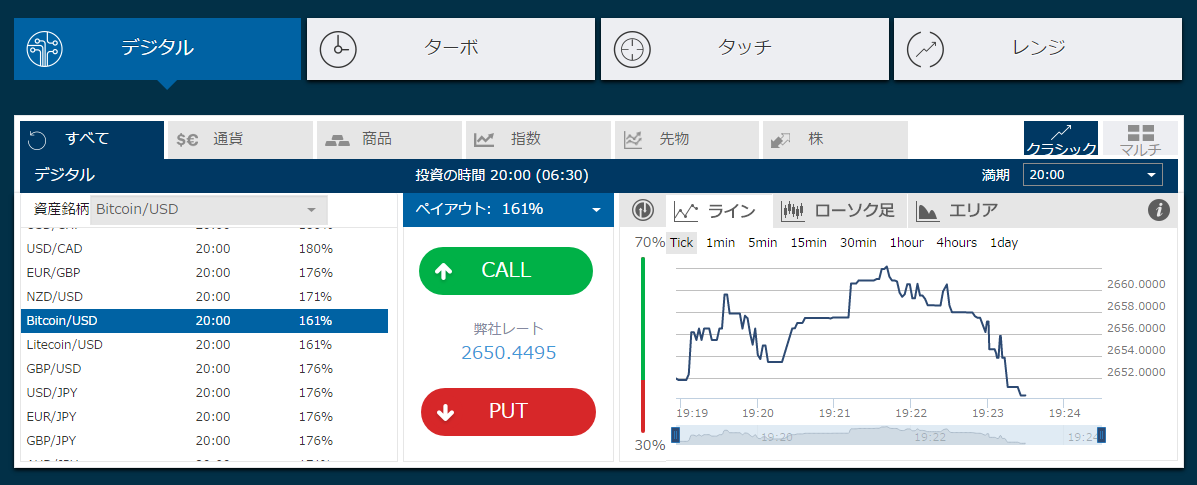Open the 満期 expiry 20:00 dropdown

[1092, 175]
